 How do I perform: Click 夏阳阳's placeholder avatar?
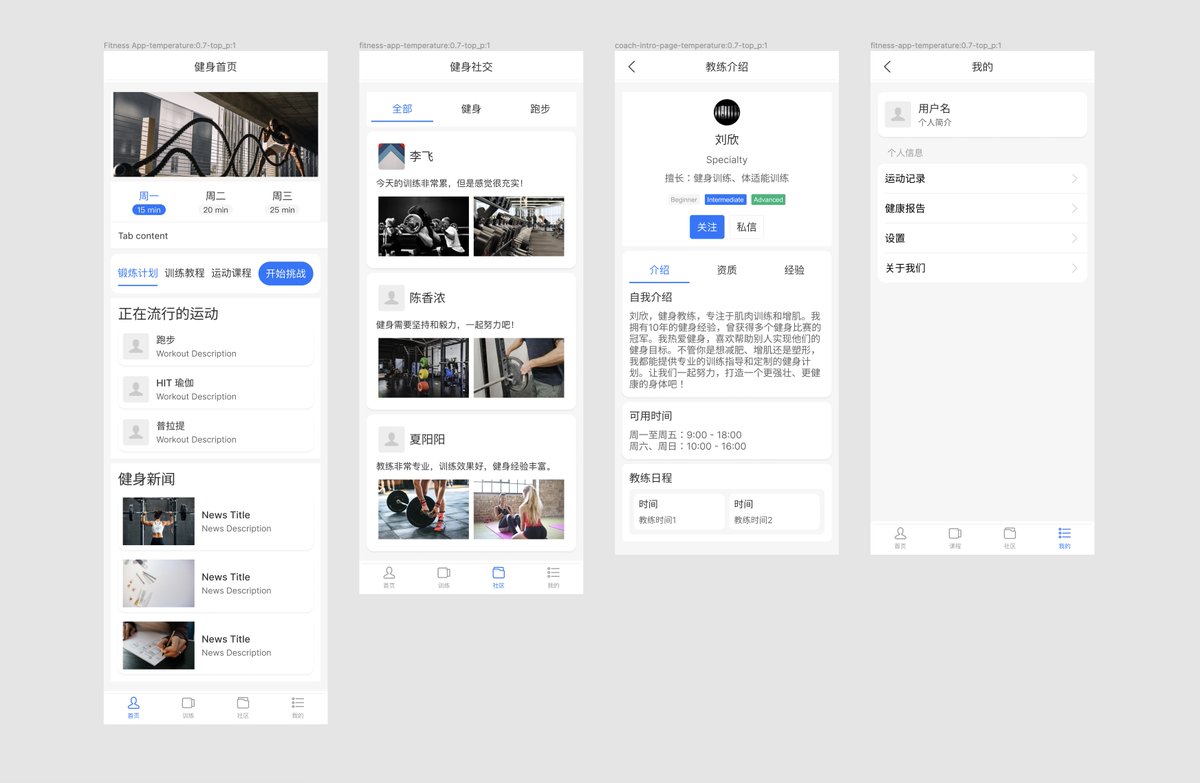tap(391, 439)
